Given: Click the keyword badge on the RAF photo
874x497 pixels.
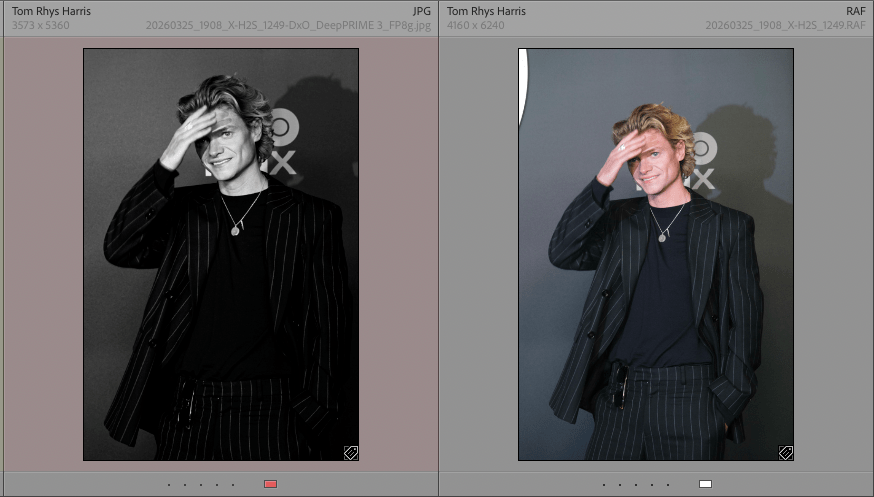Looking at the screenshot, I should coord(786,452).
